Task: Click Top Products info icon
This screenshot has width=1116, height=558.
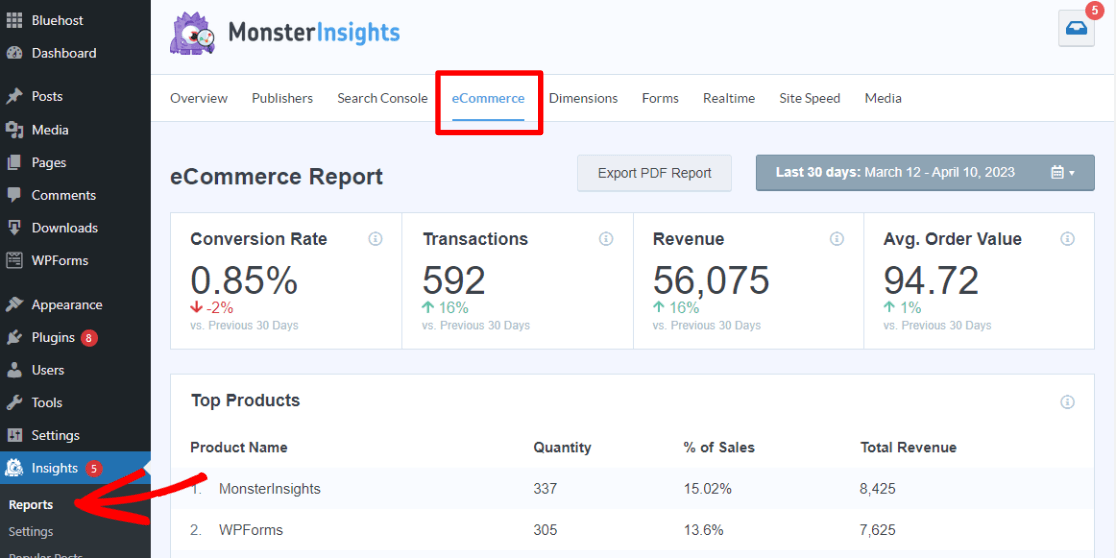Action: click(x=1068, y=402)
